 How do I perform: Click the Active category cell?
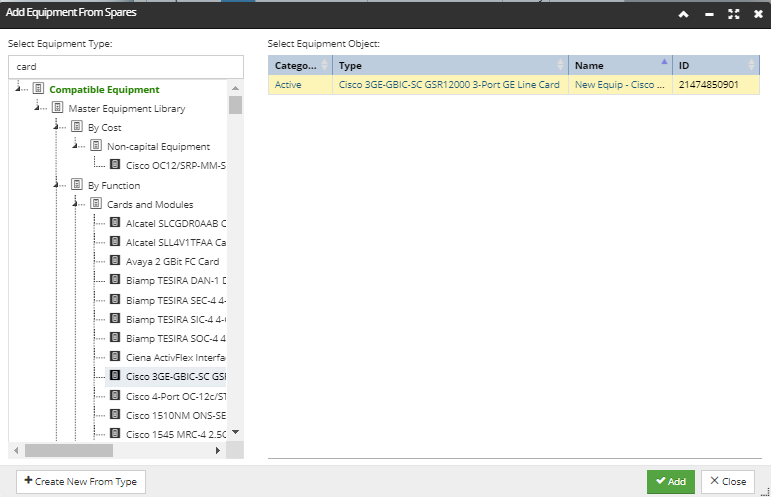(300, 85)
